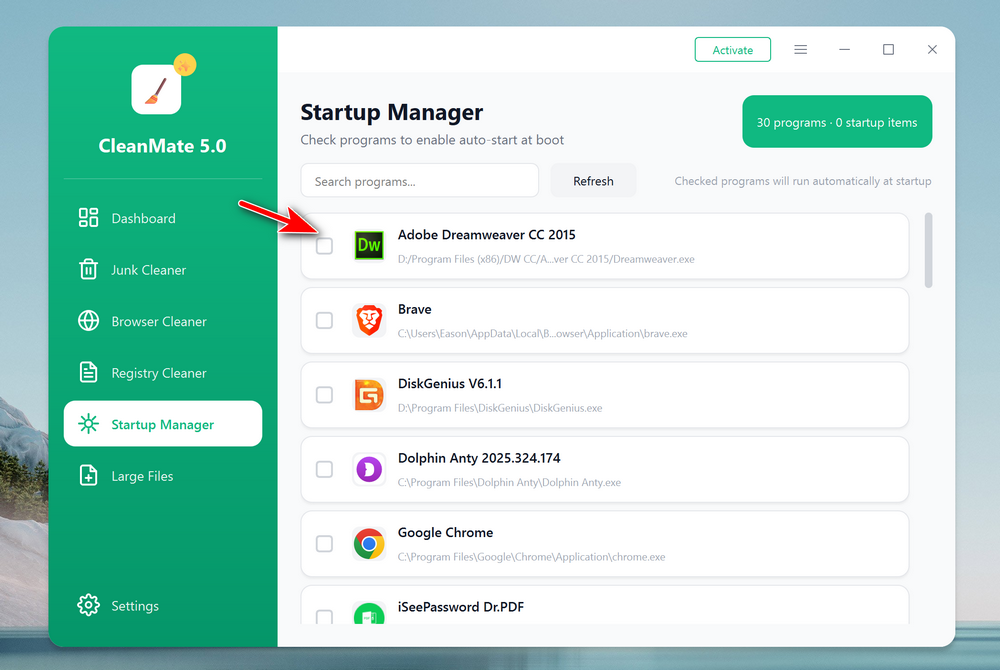Screen dimensions: 1000x670
Task: Click the Brave browser icon
Action: pos(368,320)
